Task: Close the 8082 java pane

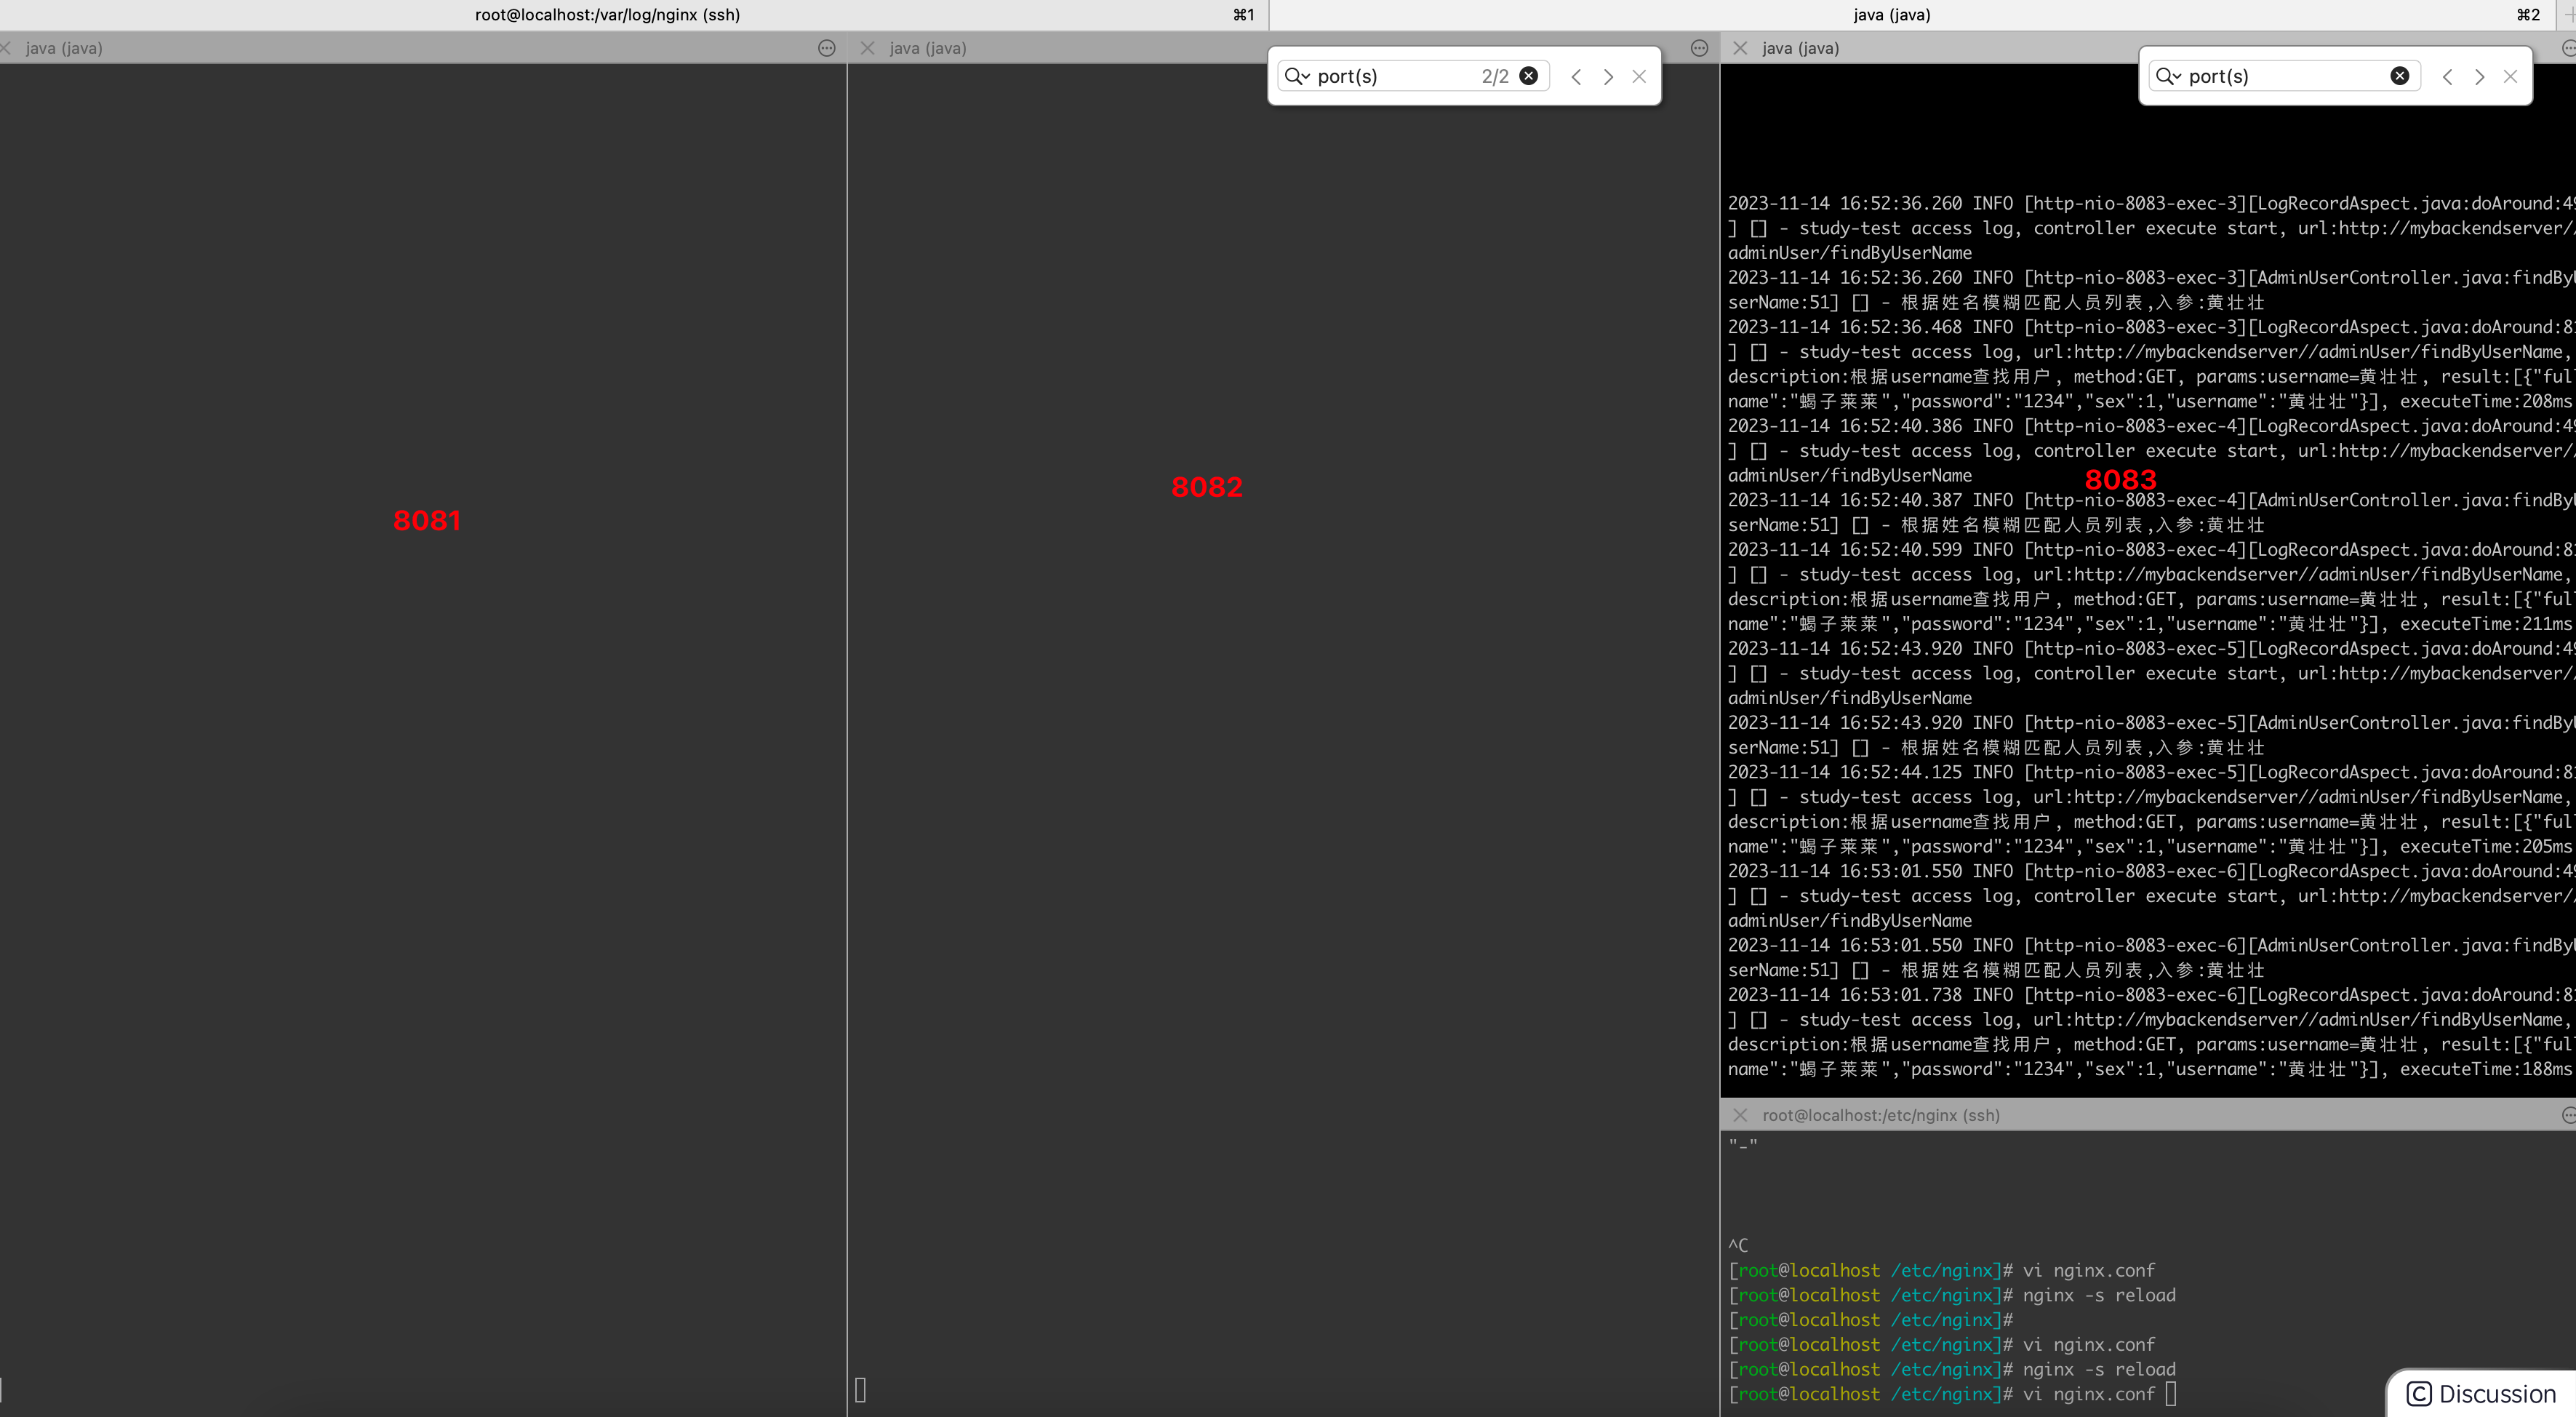Action: 867,48
